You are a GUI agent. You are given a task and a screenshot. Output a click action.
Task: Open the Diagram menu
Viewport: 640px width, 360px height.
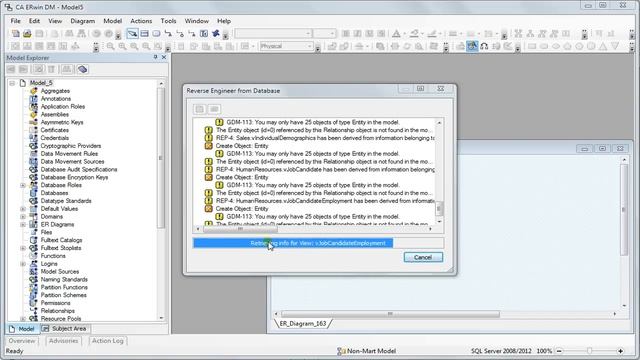tap(82, 21)
